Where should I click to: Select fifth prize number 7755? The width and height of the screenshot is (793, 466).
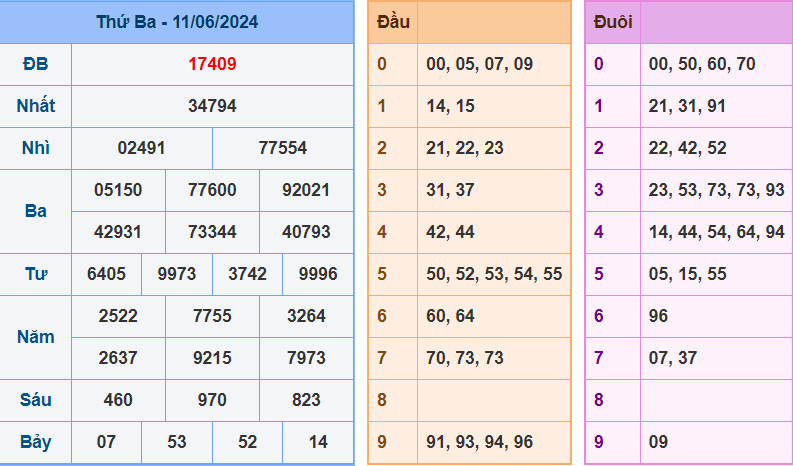(212, 316)
